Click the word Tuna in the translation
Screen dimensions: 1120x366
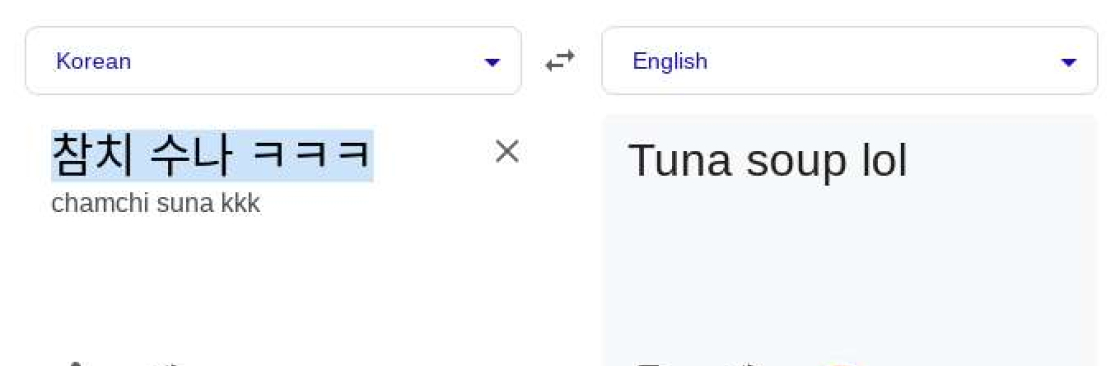(680, 160)
